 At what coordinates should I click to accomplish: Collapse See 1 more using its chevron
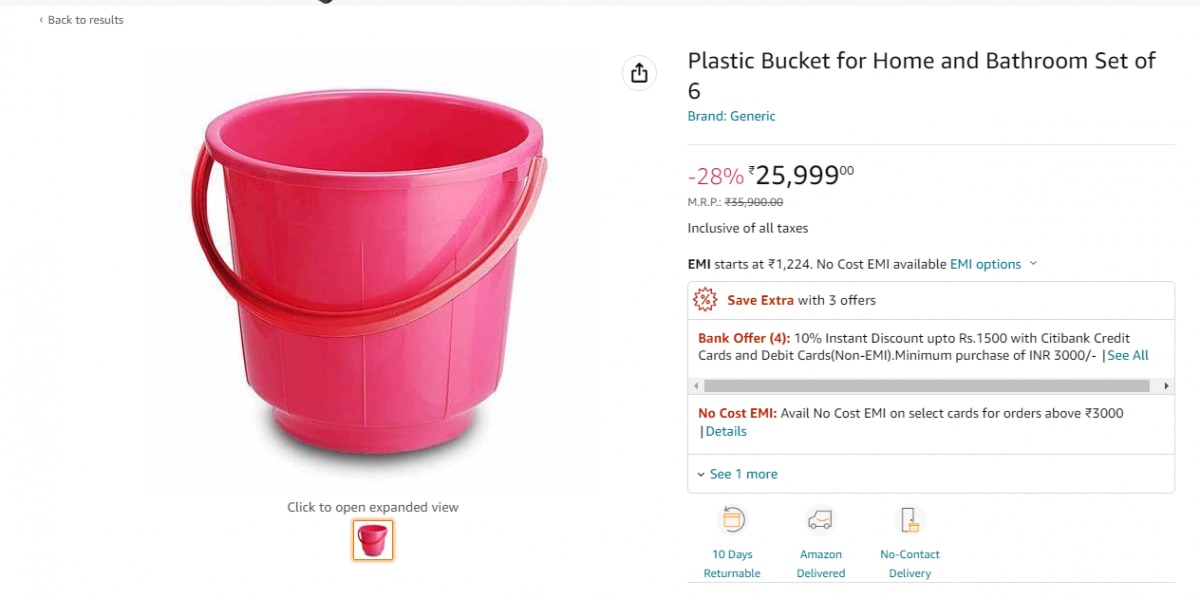pyautogui.click(x=700, y=474)
